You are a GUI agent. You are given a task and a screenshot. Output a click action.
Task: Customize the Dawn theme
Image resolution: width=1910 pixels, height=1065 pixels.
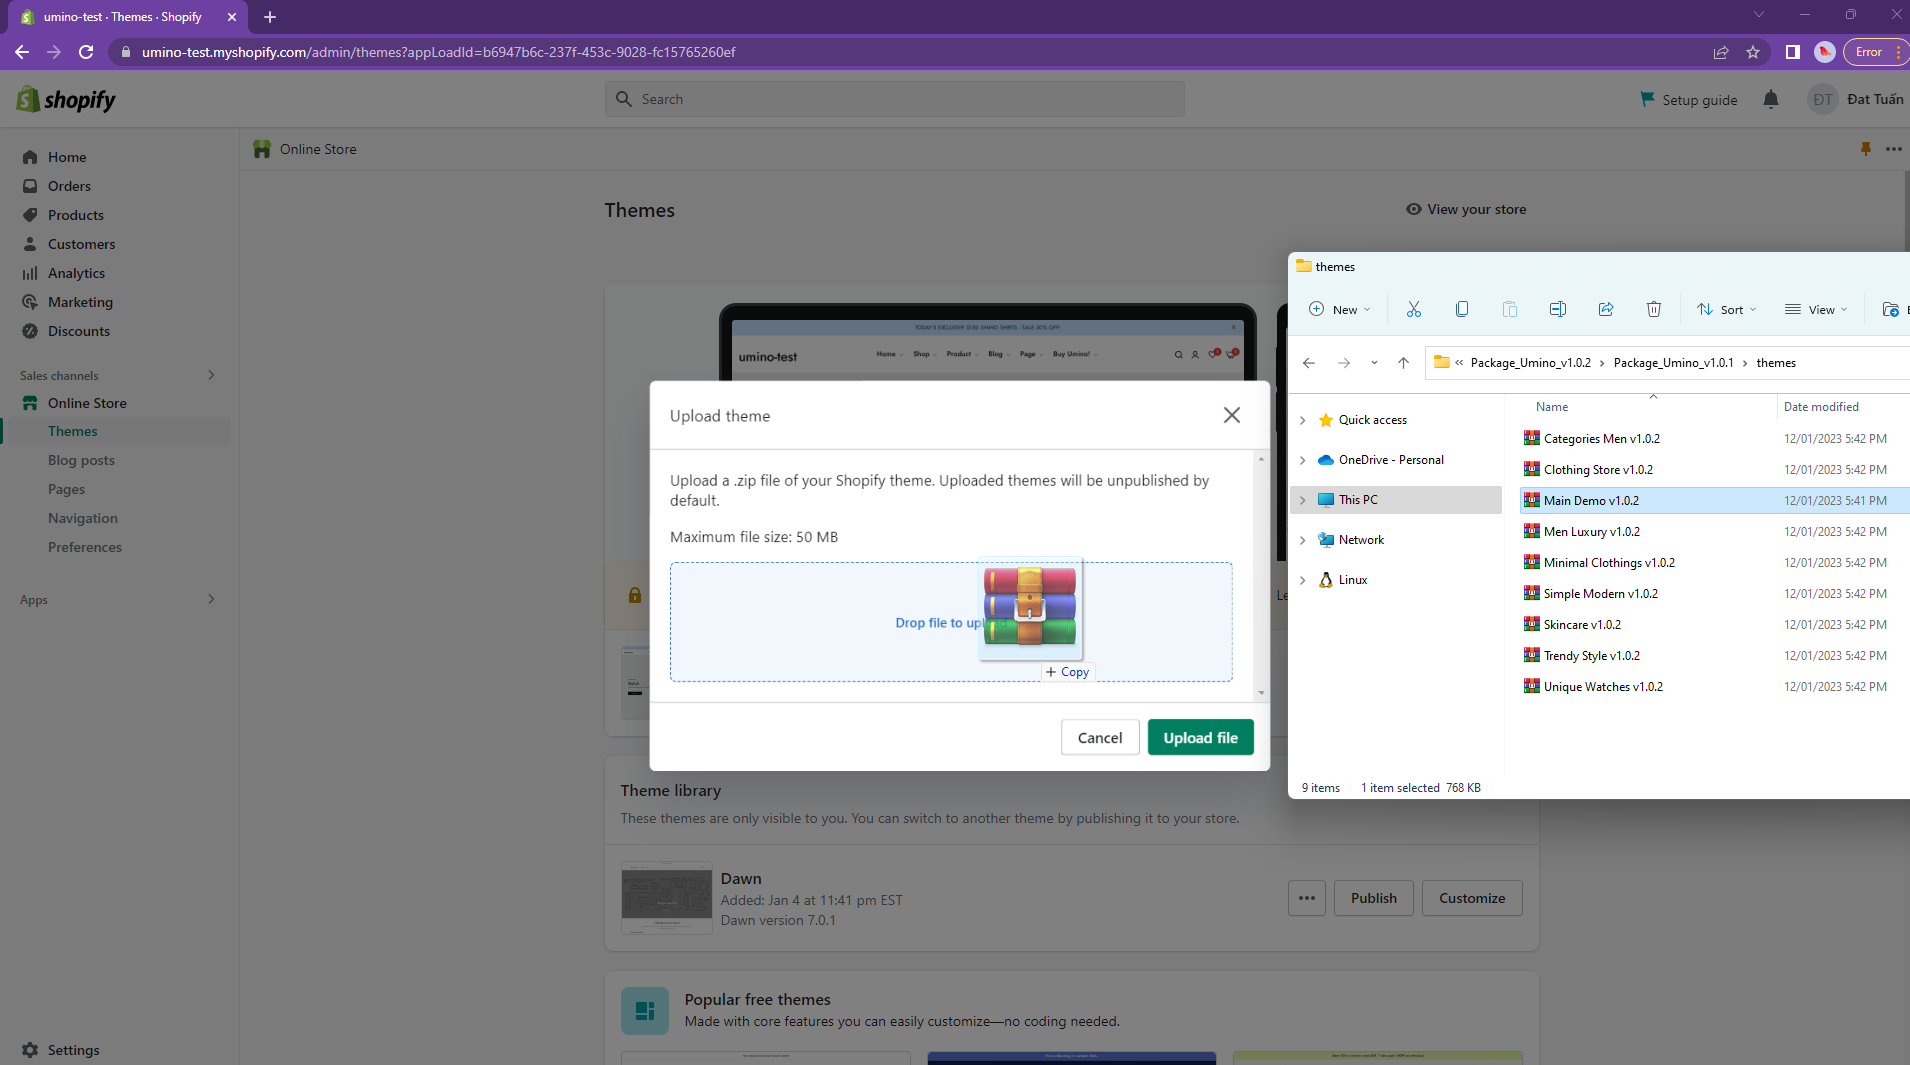click(1472, 898)
